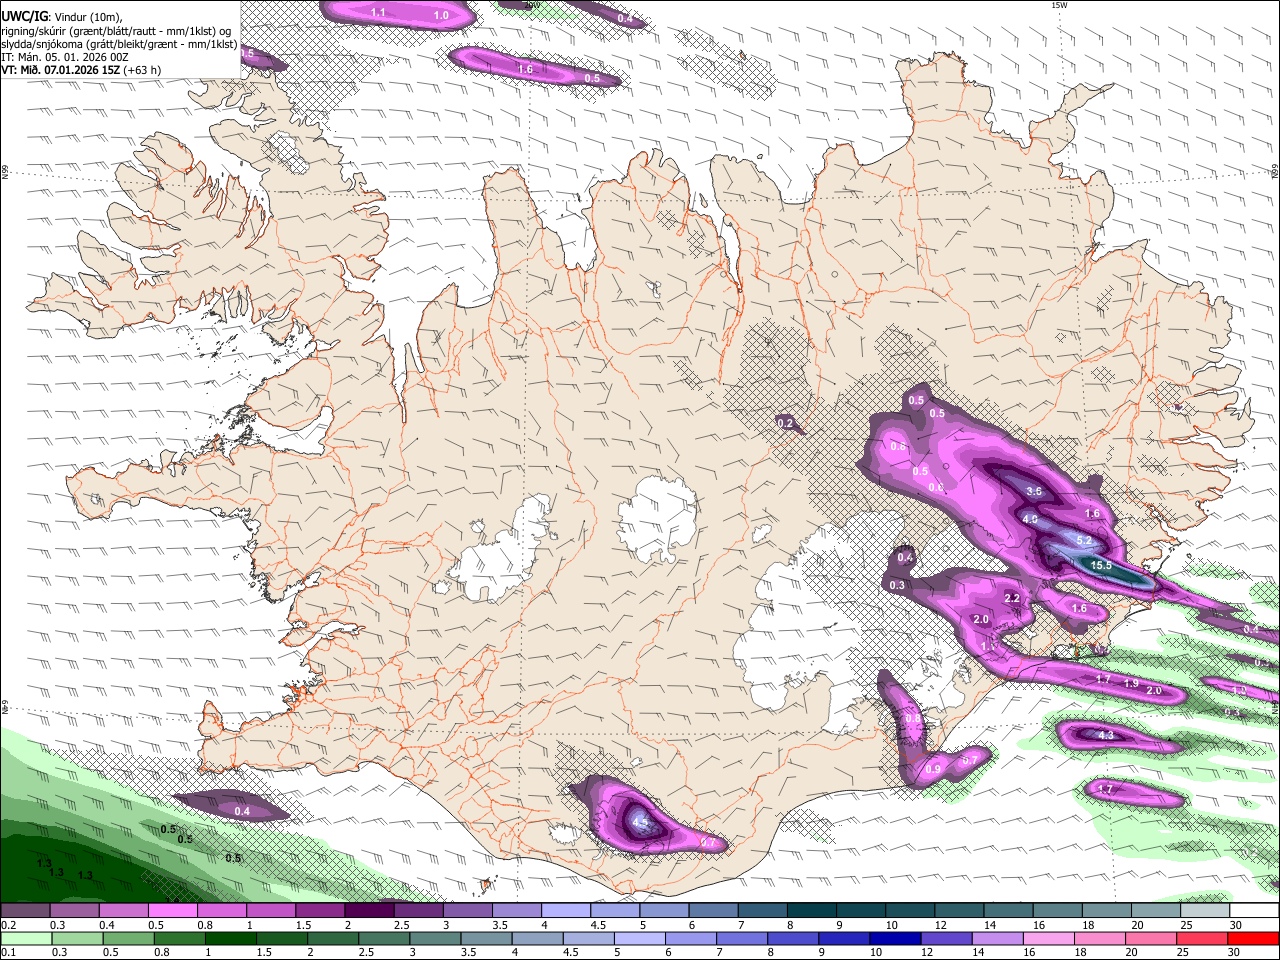Select the 0.9 value near the south coast

coord(933,769)
